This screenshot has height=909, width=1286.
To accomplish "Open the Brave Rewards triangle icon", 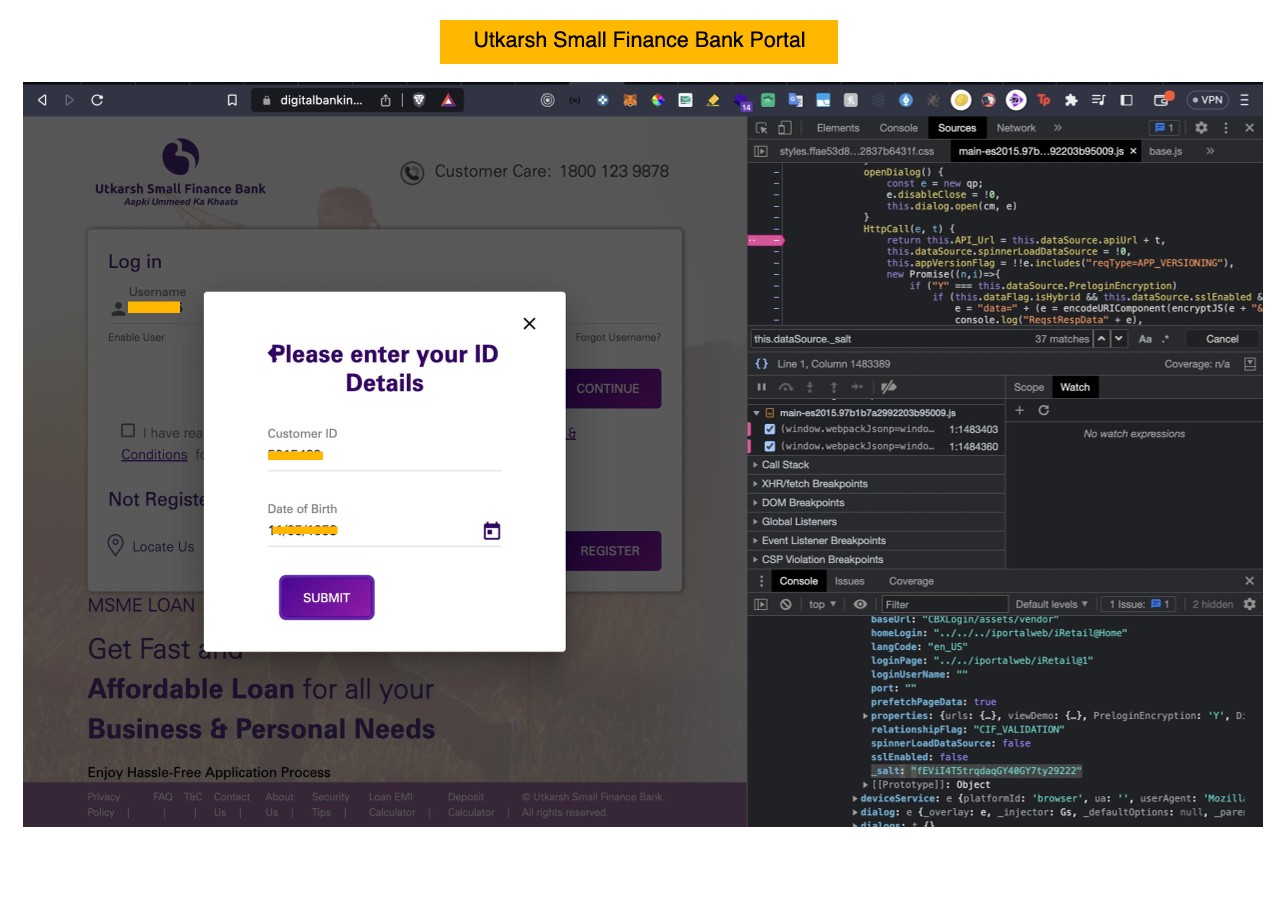I will [x=448, y=100].
